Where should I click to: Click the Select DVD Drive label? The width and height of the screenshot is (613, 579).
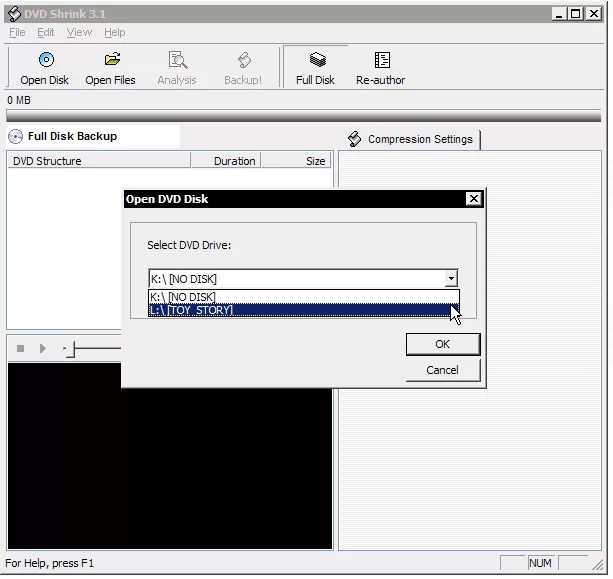click(189, 245)
